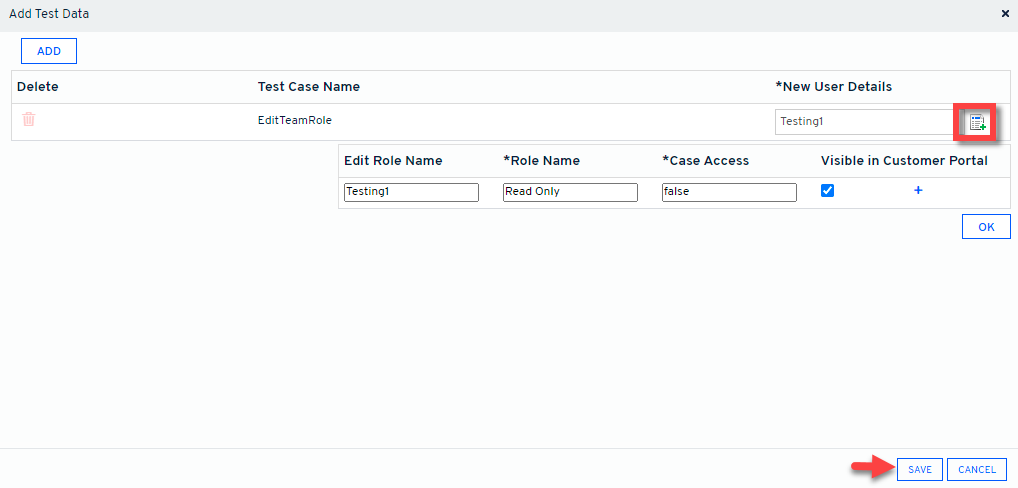Screen dimensions: 1018x488
Task: Click the Delete column header
Action: coord(38,87)
